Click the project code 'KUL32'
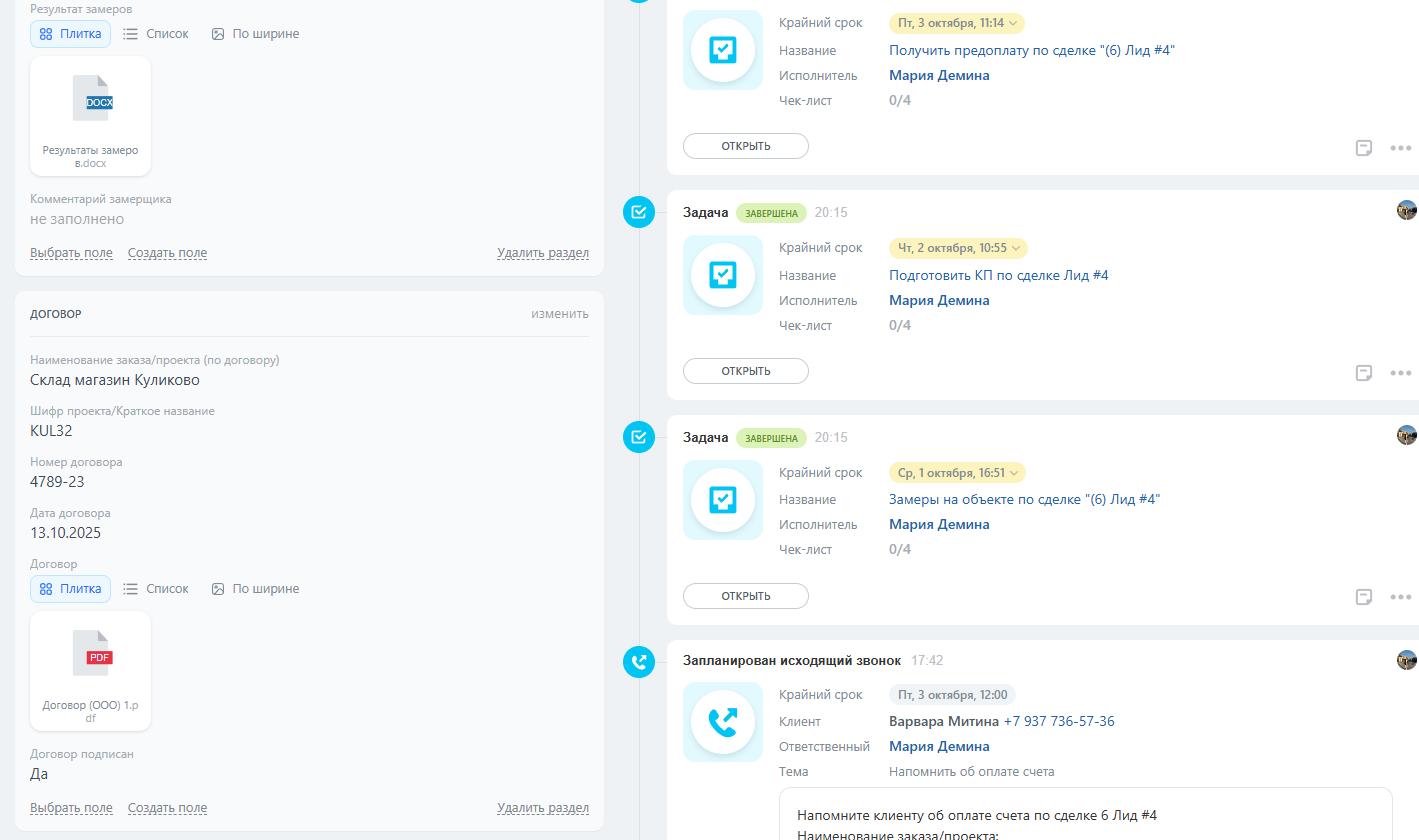 51,431
